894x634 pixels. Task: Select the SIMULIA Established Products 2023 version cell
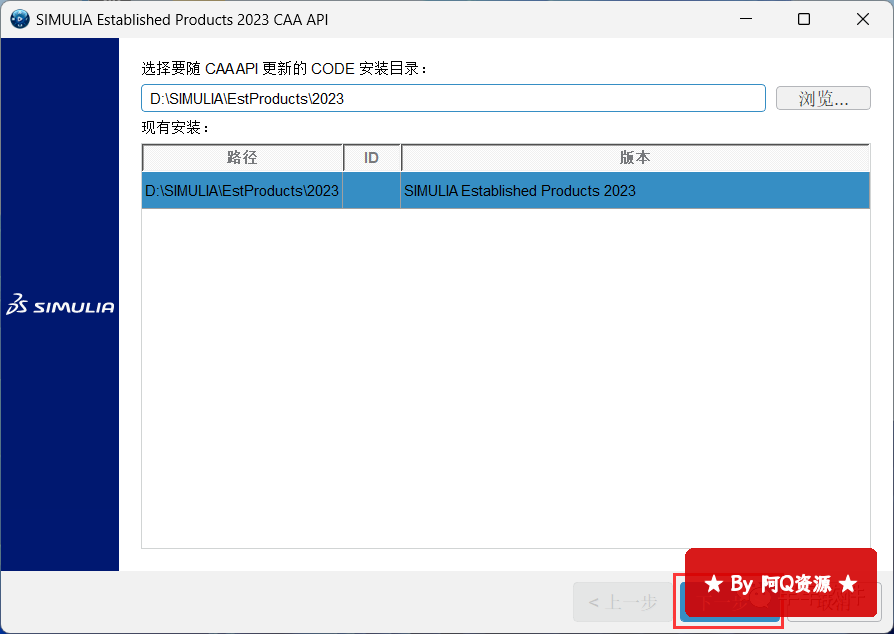[x=635, y=191]
